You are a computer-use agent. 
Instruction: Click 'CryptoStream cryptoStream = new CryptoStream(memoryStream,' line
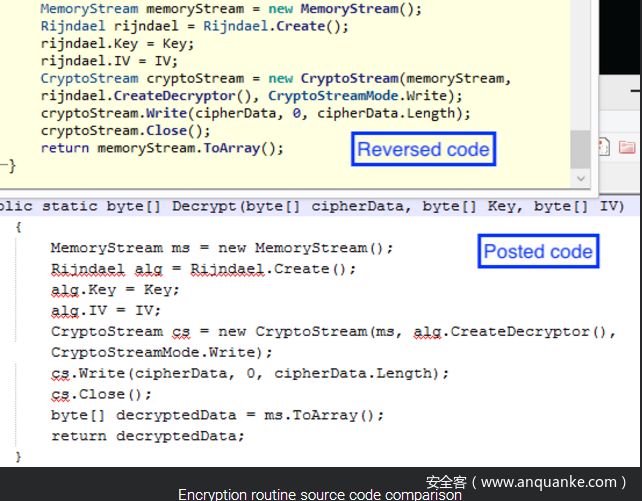point(276,79)
